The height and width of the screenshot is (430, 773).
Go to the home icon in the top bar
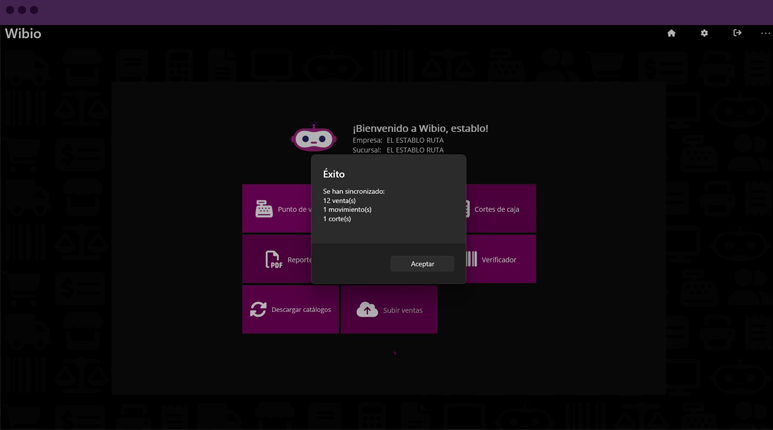click(671, 33)
